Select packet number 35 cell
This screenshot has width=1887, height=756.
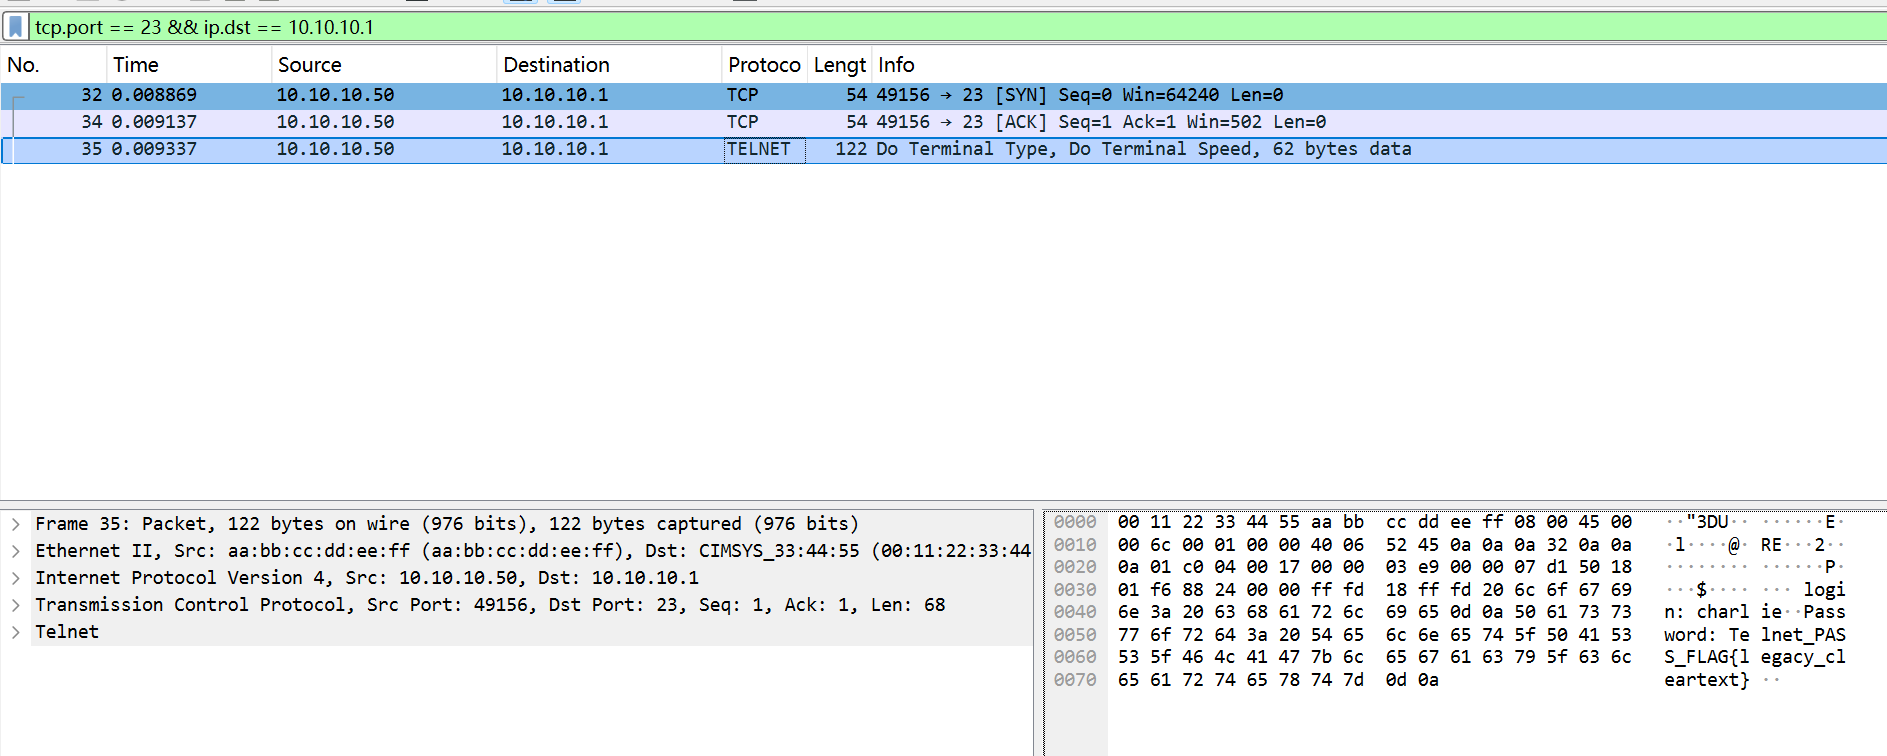(x=91, y=149)
